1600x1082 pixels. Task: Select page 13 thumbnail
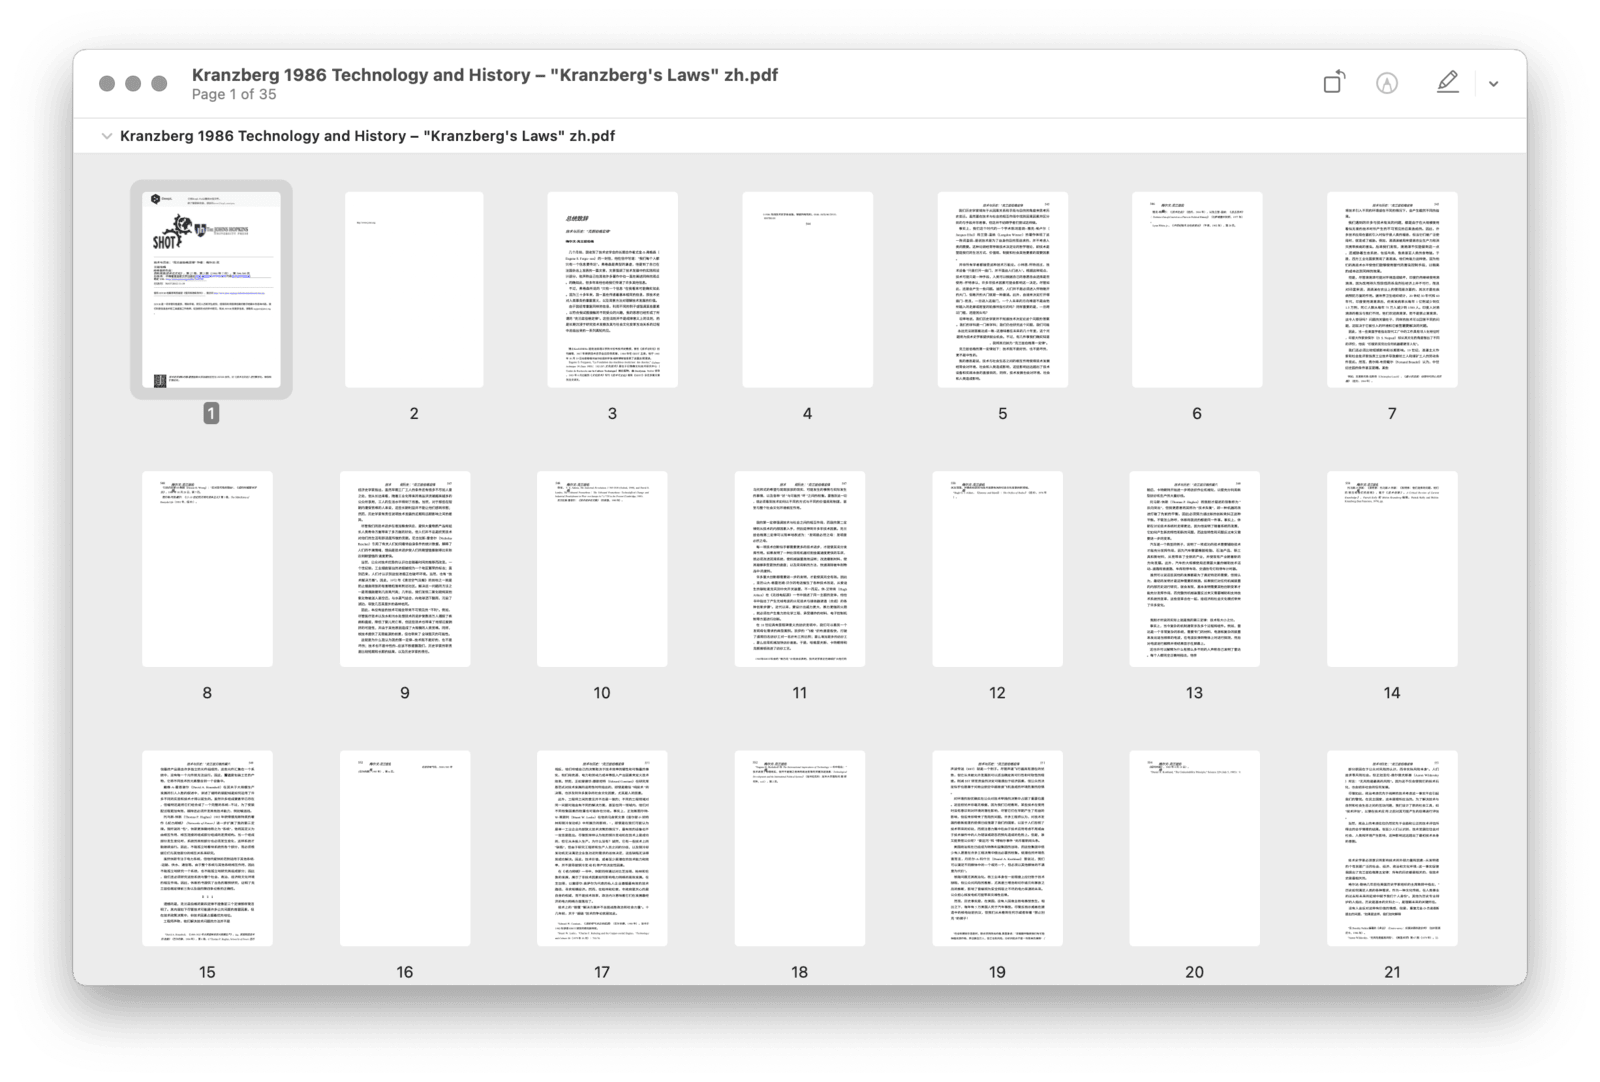tap(1195, 569)
